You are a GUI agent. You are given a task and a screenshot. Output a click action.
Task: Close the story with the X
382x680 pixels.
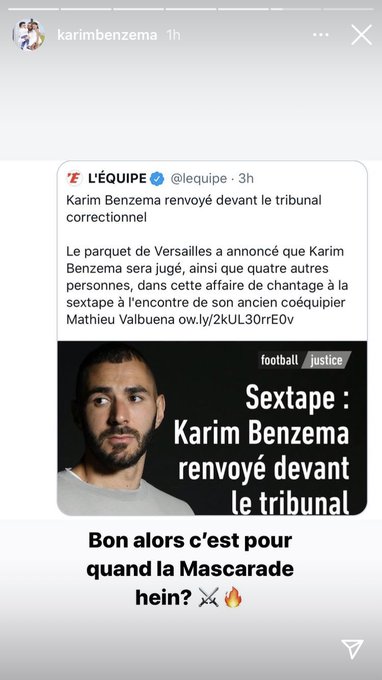[x=361, y=35]
